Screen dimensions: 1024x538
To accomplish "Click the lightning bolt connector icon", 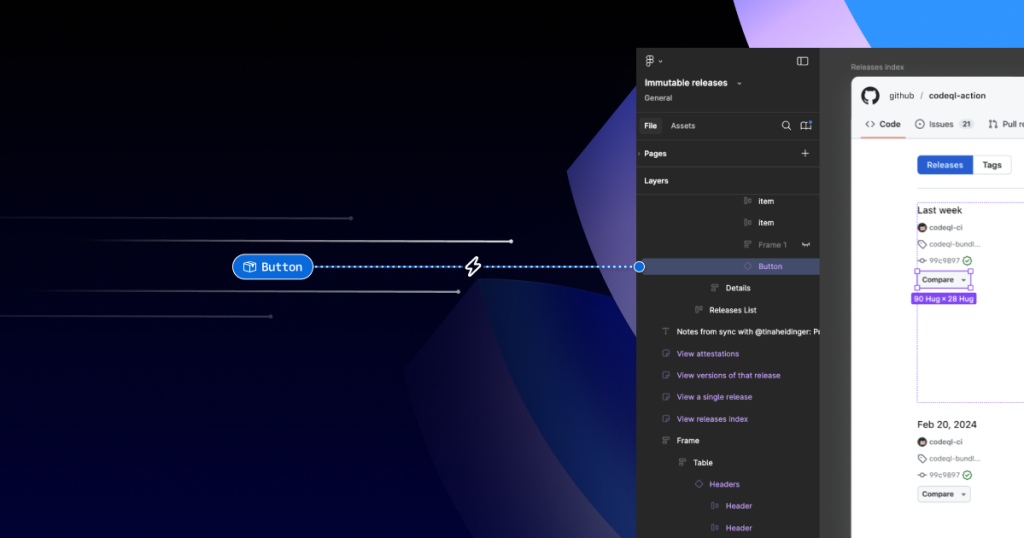I will (x=474, y=267).
